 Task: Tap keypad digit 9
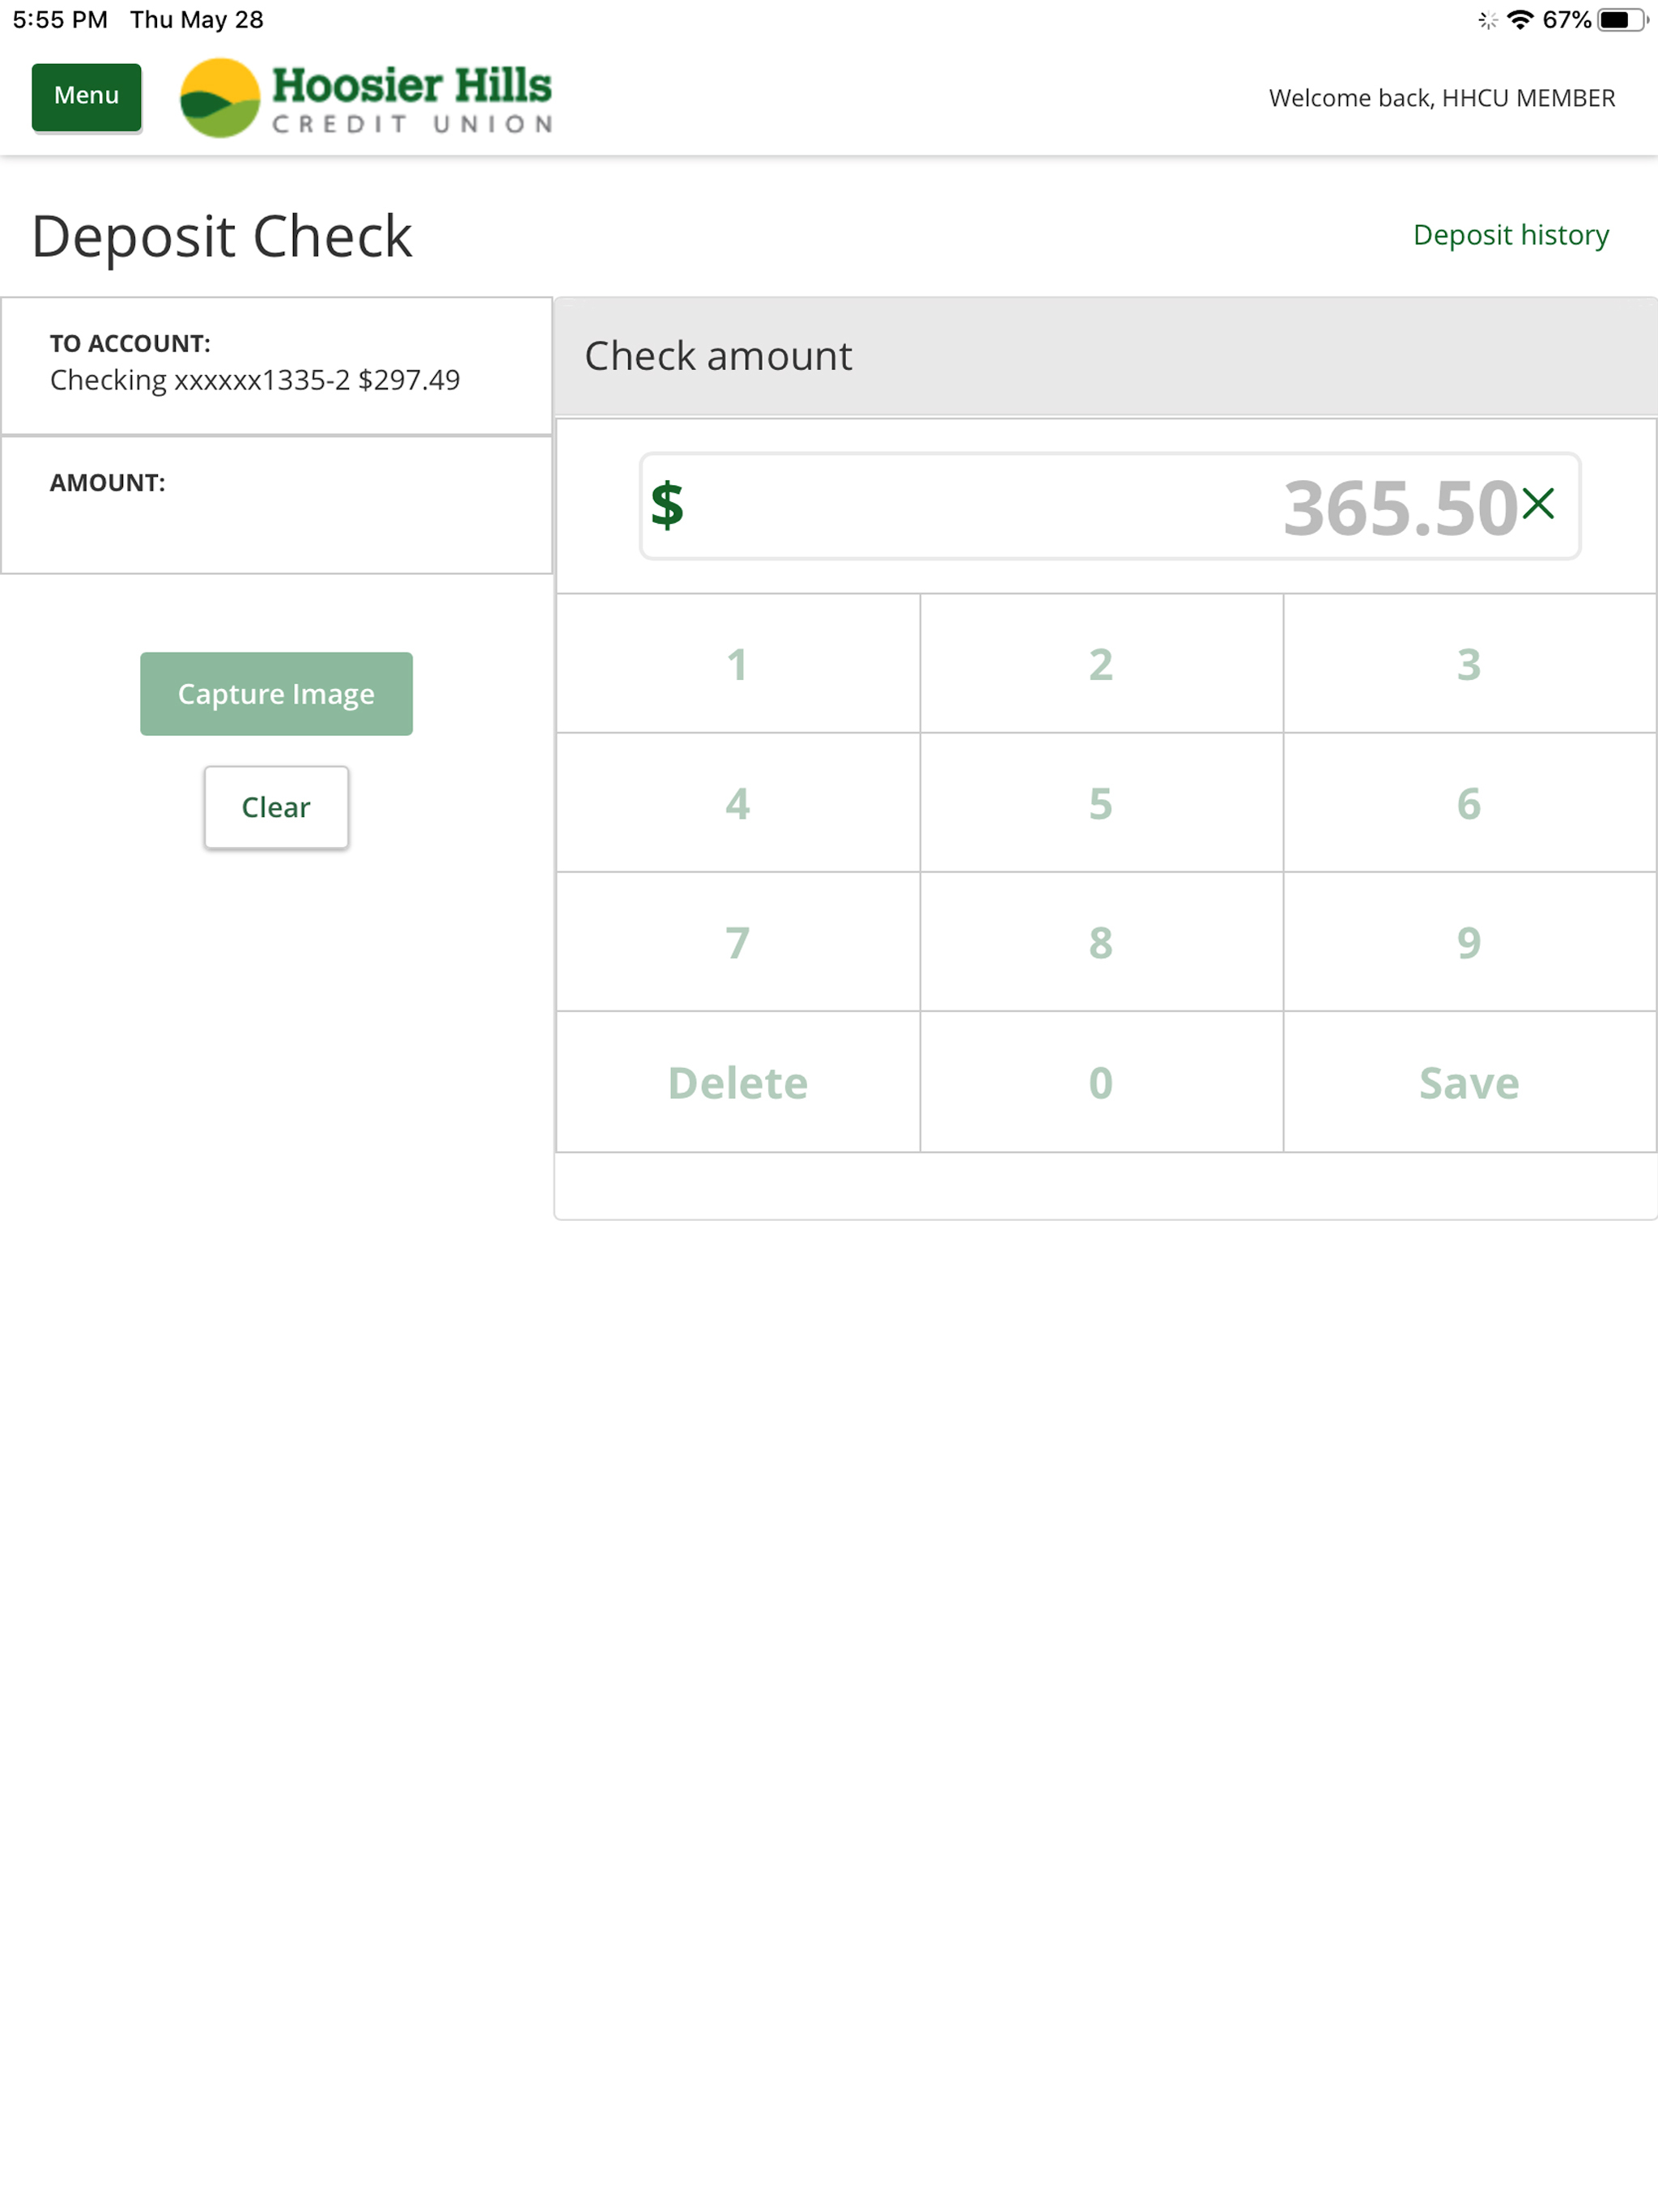(1469, 941)
